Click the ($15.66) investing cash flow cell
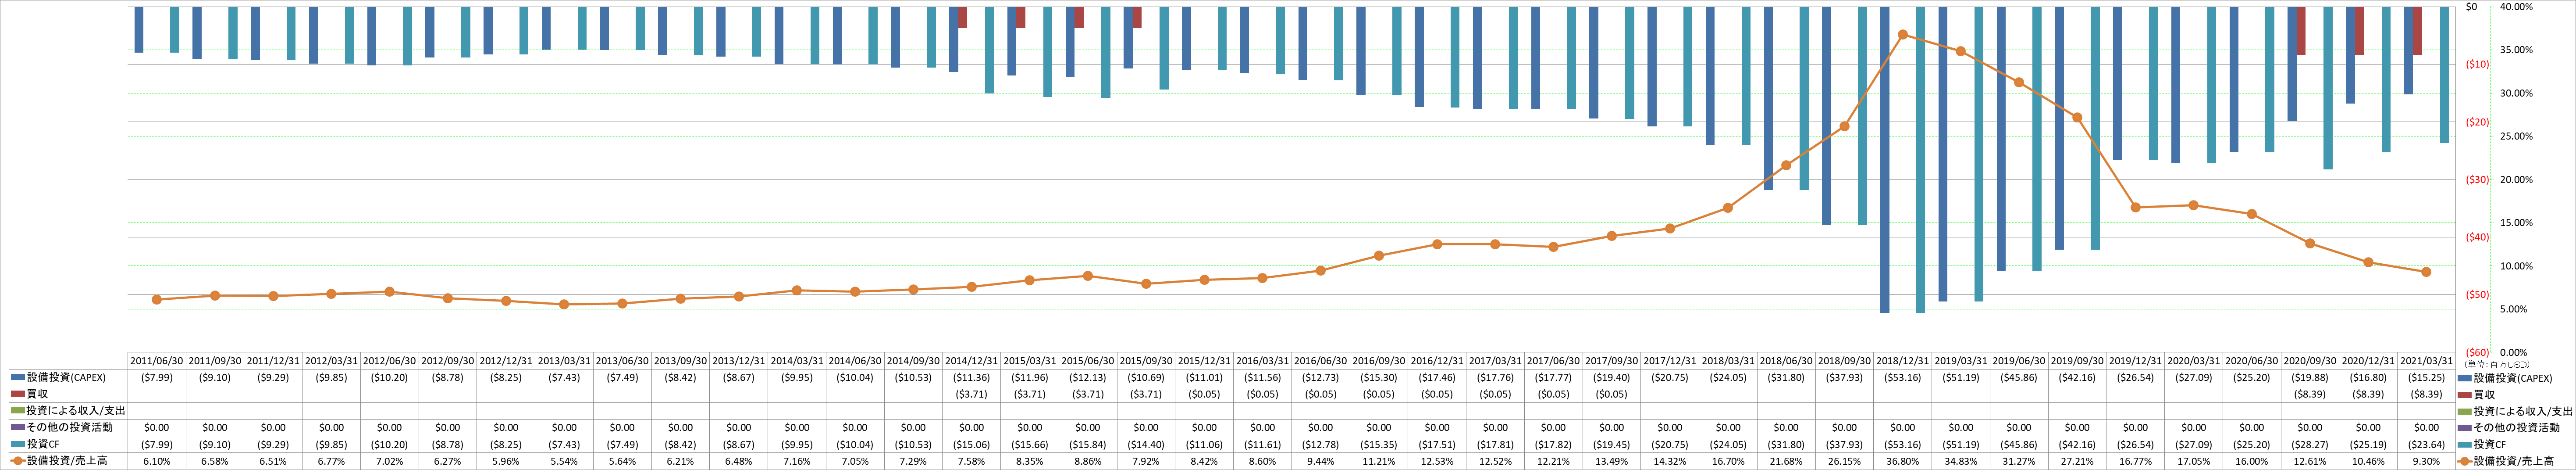2576x470 pixels. click(x=1029, y=444)
